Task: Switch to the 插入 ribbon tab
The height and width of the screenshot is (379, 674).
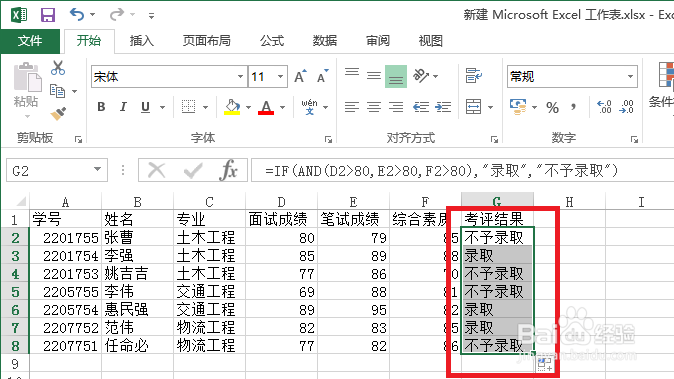Action: [x=141, y=41]
